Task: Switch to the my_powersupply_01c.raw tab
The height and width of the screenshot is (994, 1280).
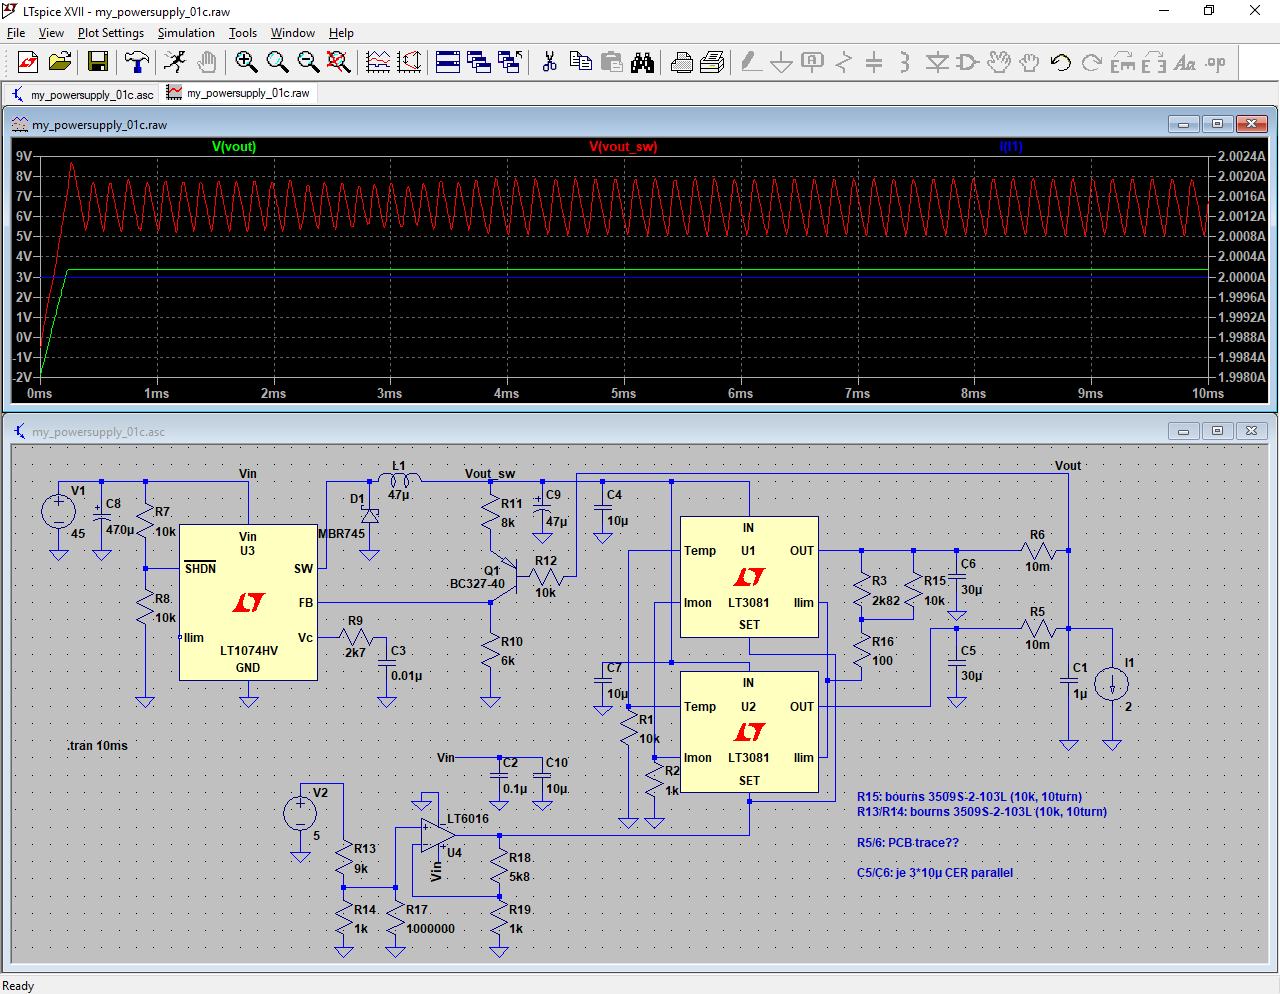Action: 240,93
